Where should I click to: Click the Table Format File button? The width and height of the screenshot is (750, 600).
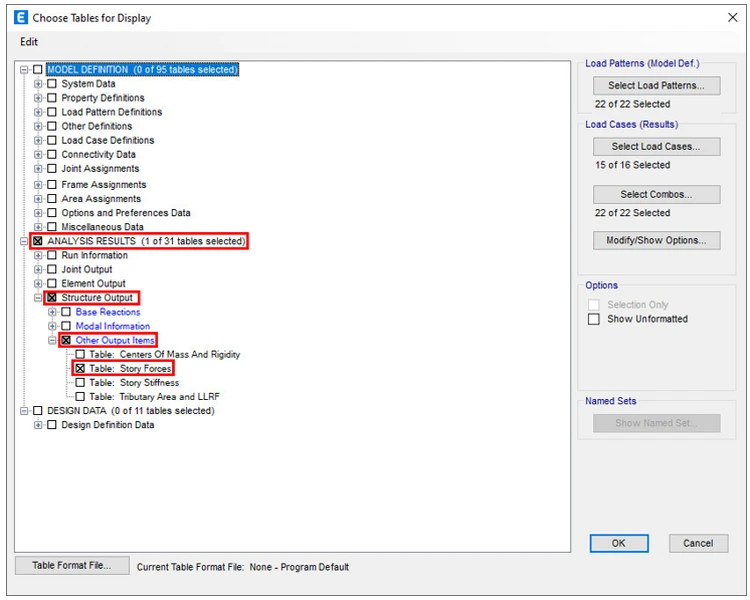(x=72, y=565)
